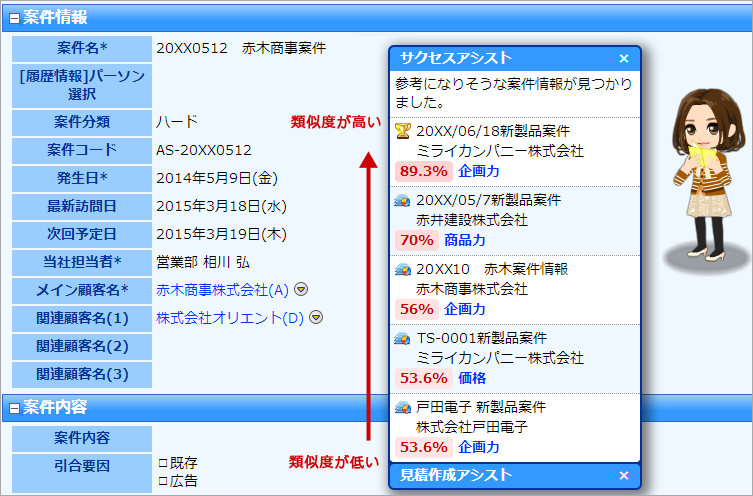Click handshake icon beside TS-0001新製品案件

coord(403,338)
